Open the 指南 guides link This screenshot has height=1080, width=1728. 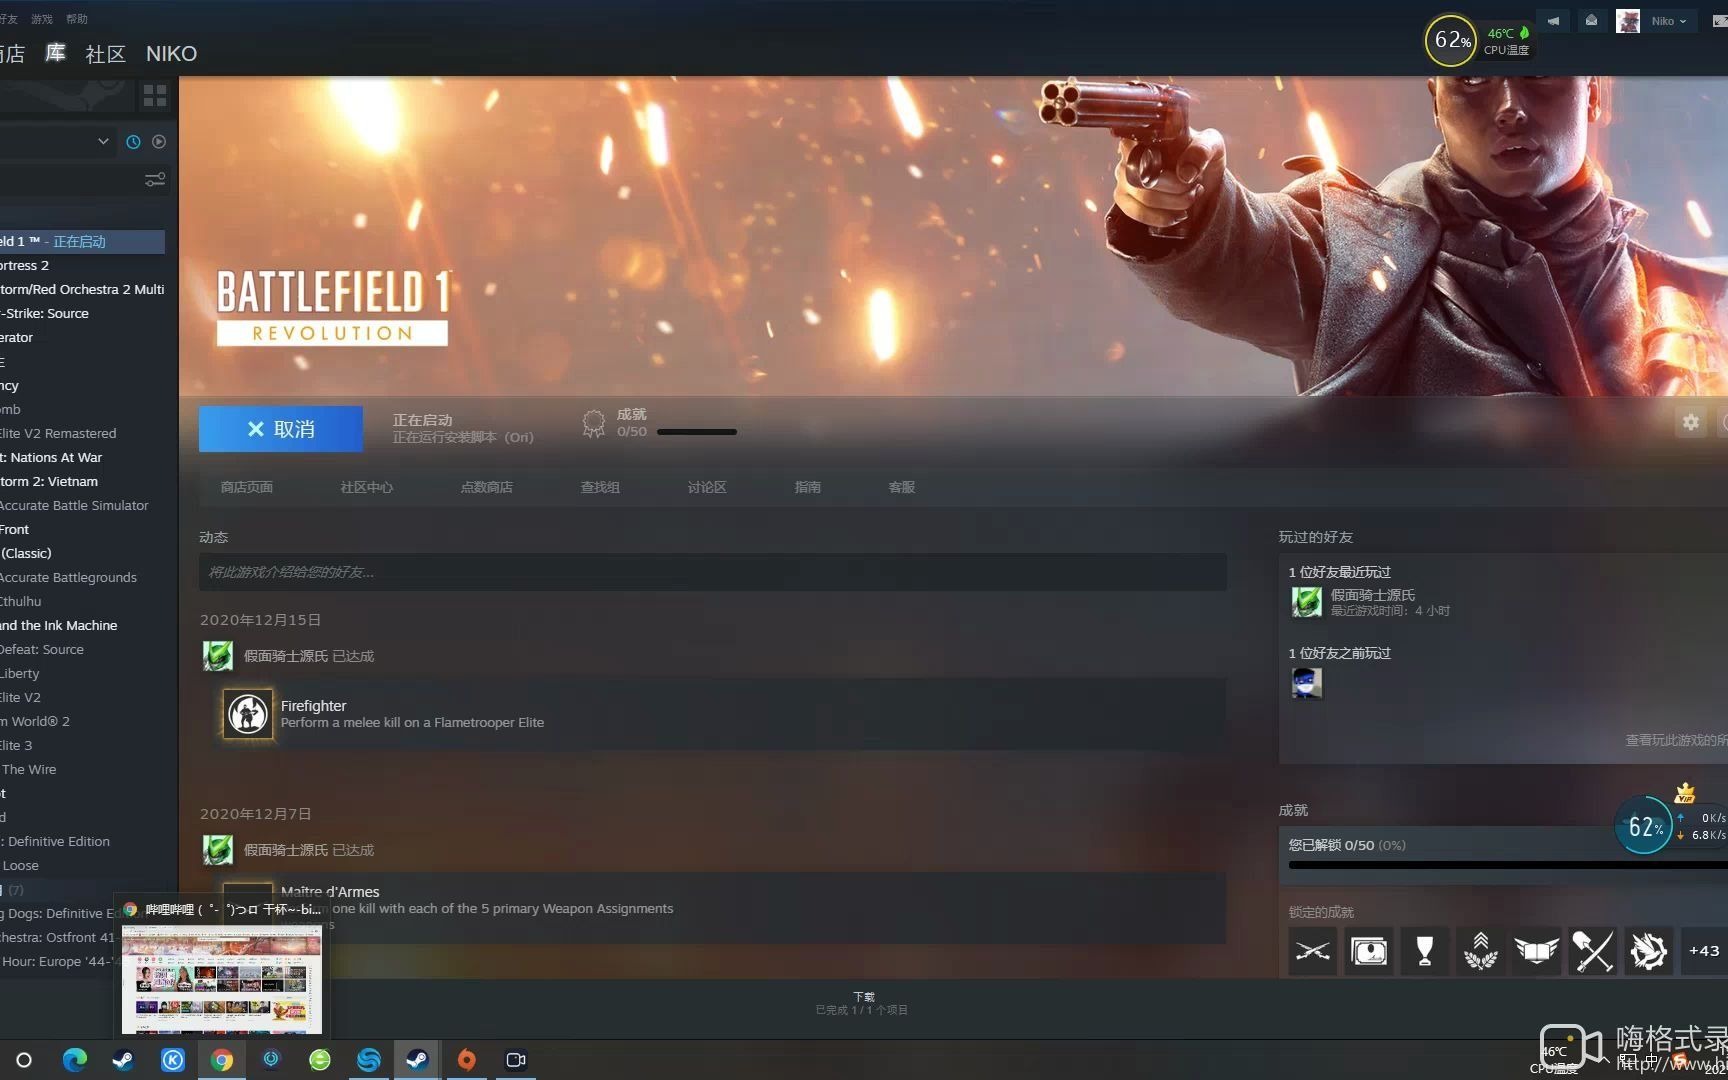807,487
